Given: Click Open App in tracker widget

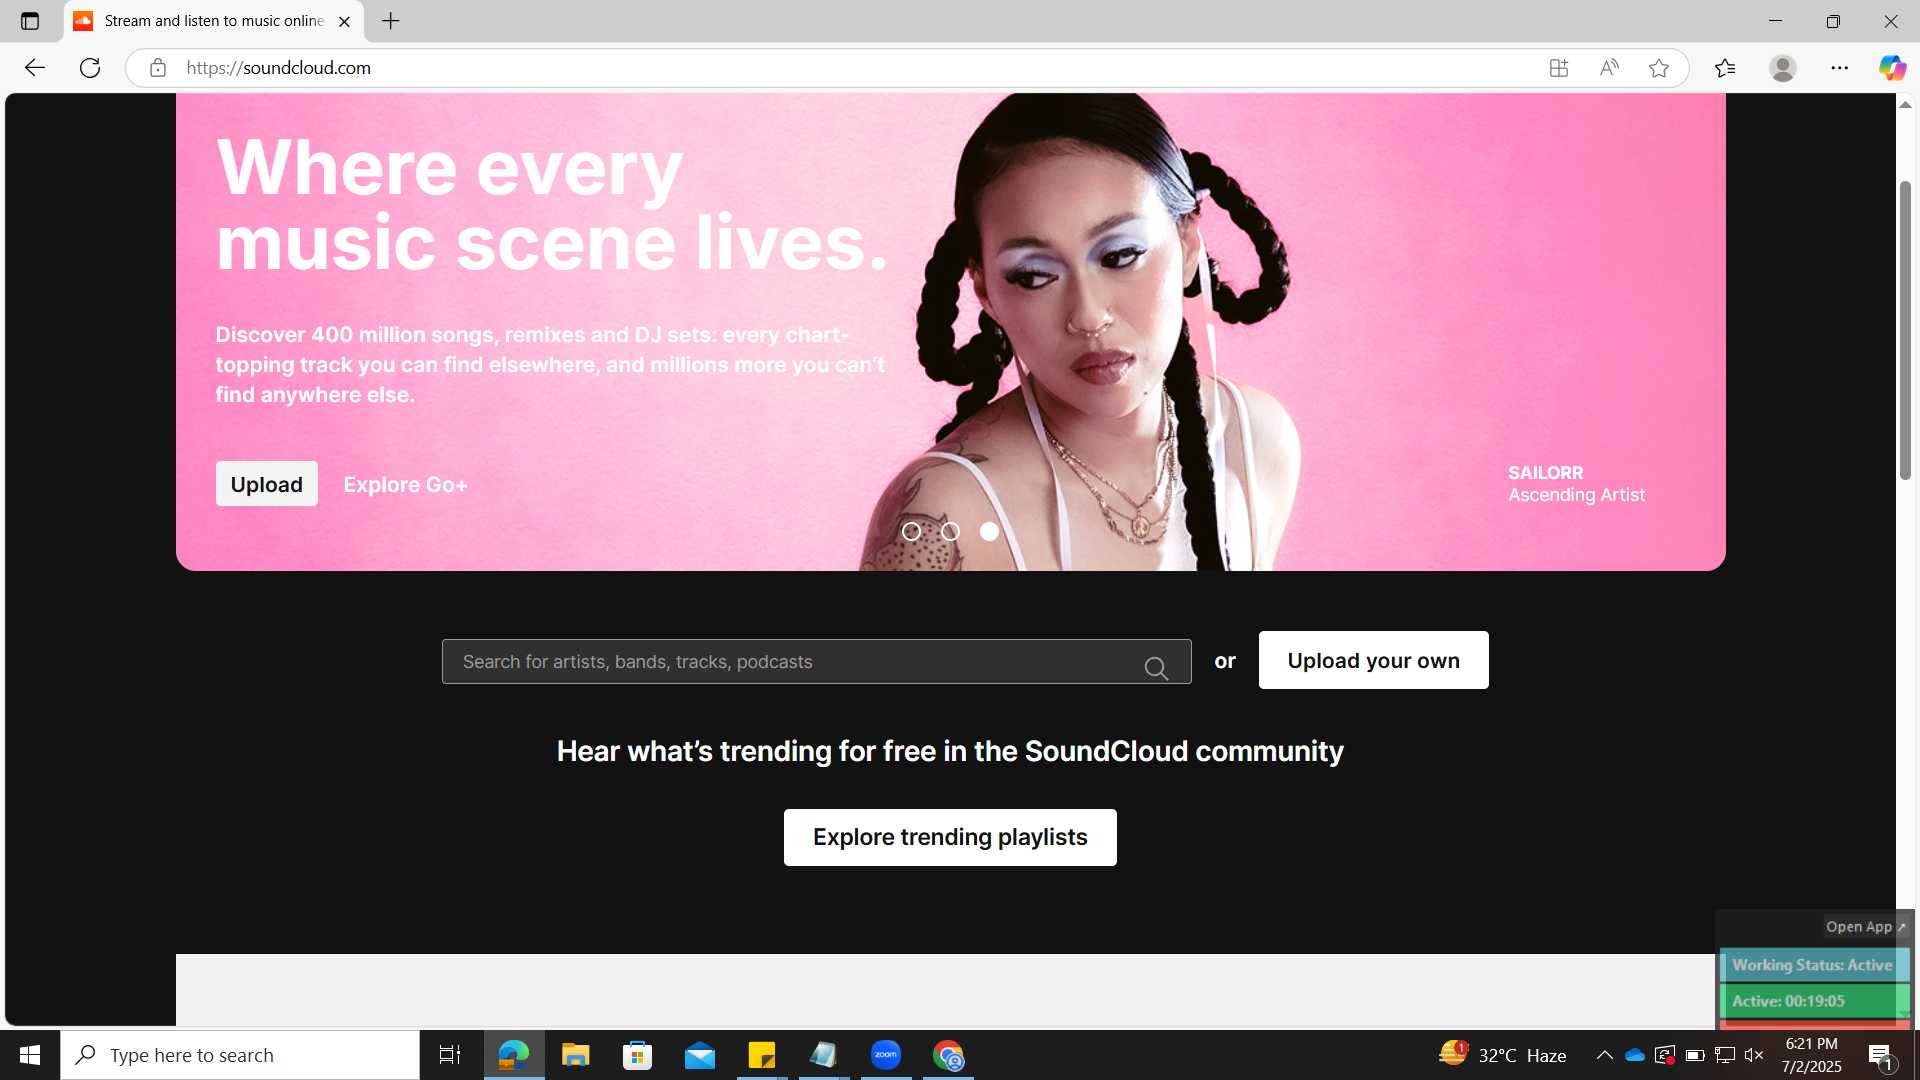Looking at the screenshot, I should coord(1865,927).
